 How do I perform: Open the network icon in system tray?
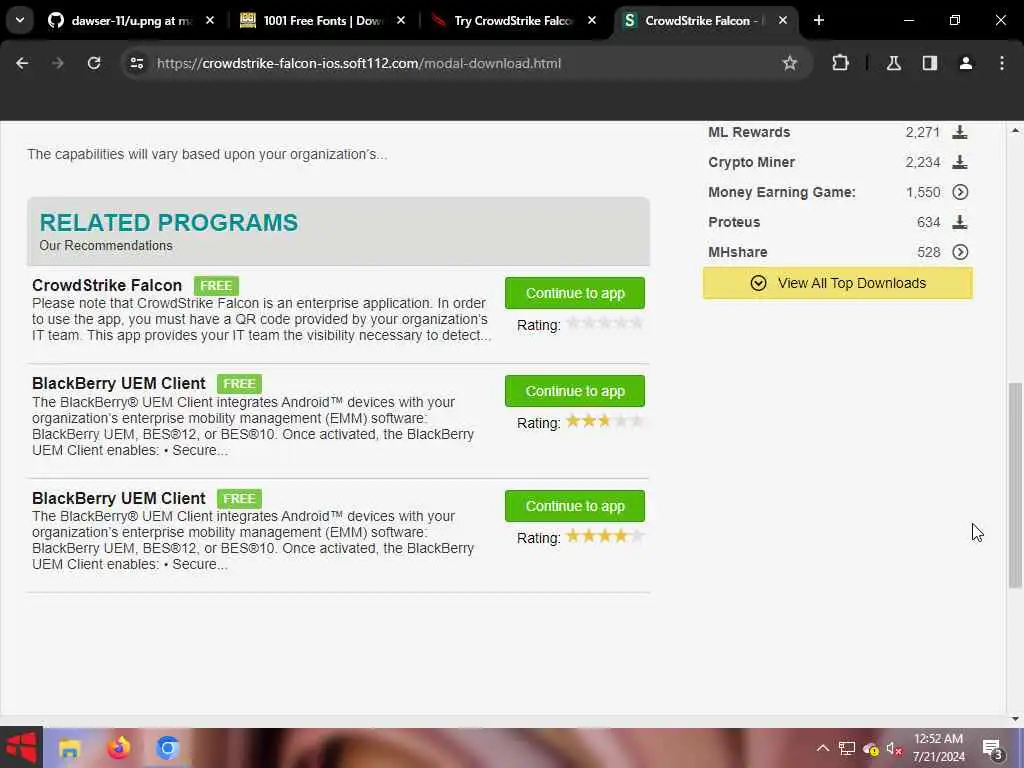[847, 748]
